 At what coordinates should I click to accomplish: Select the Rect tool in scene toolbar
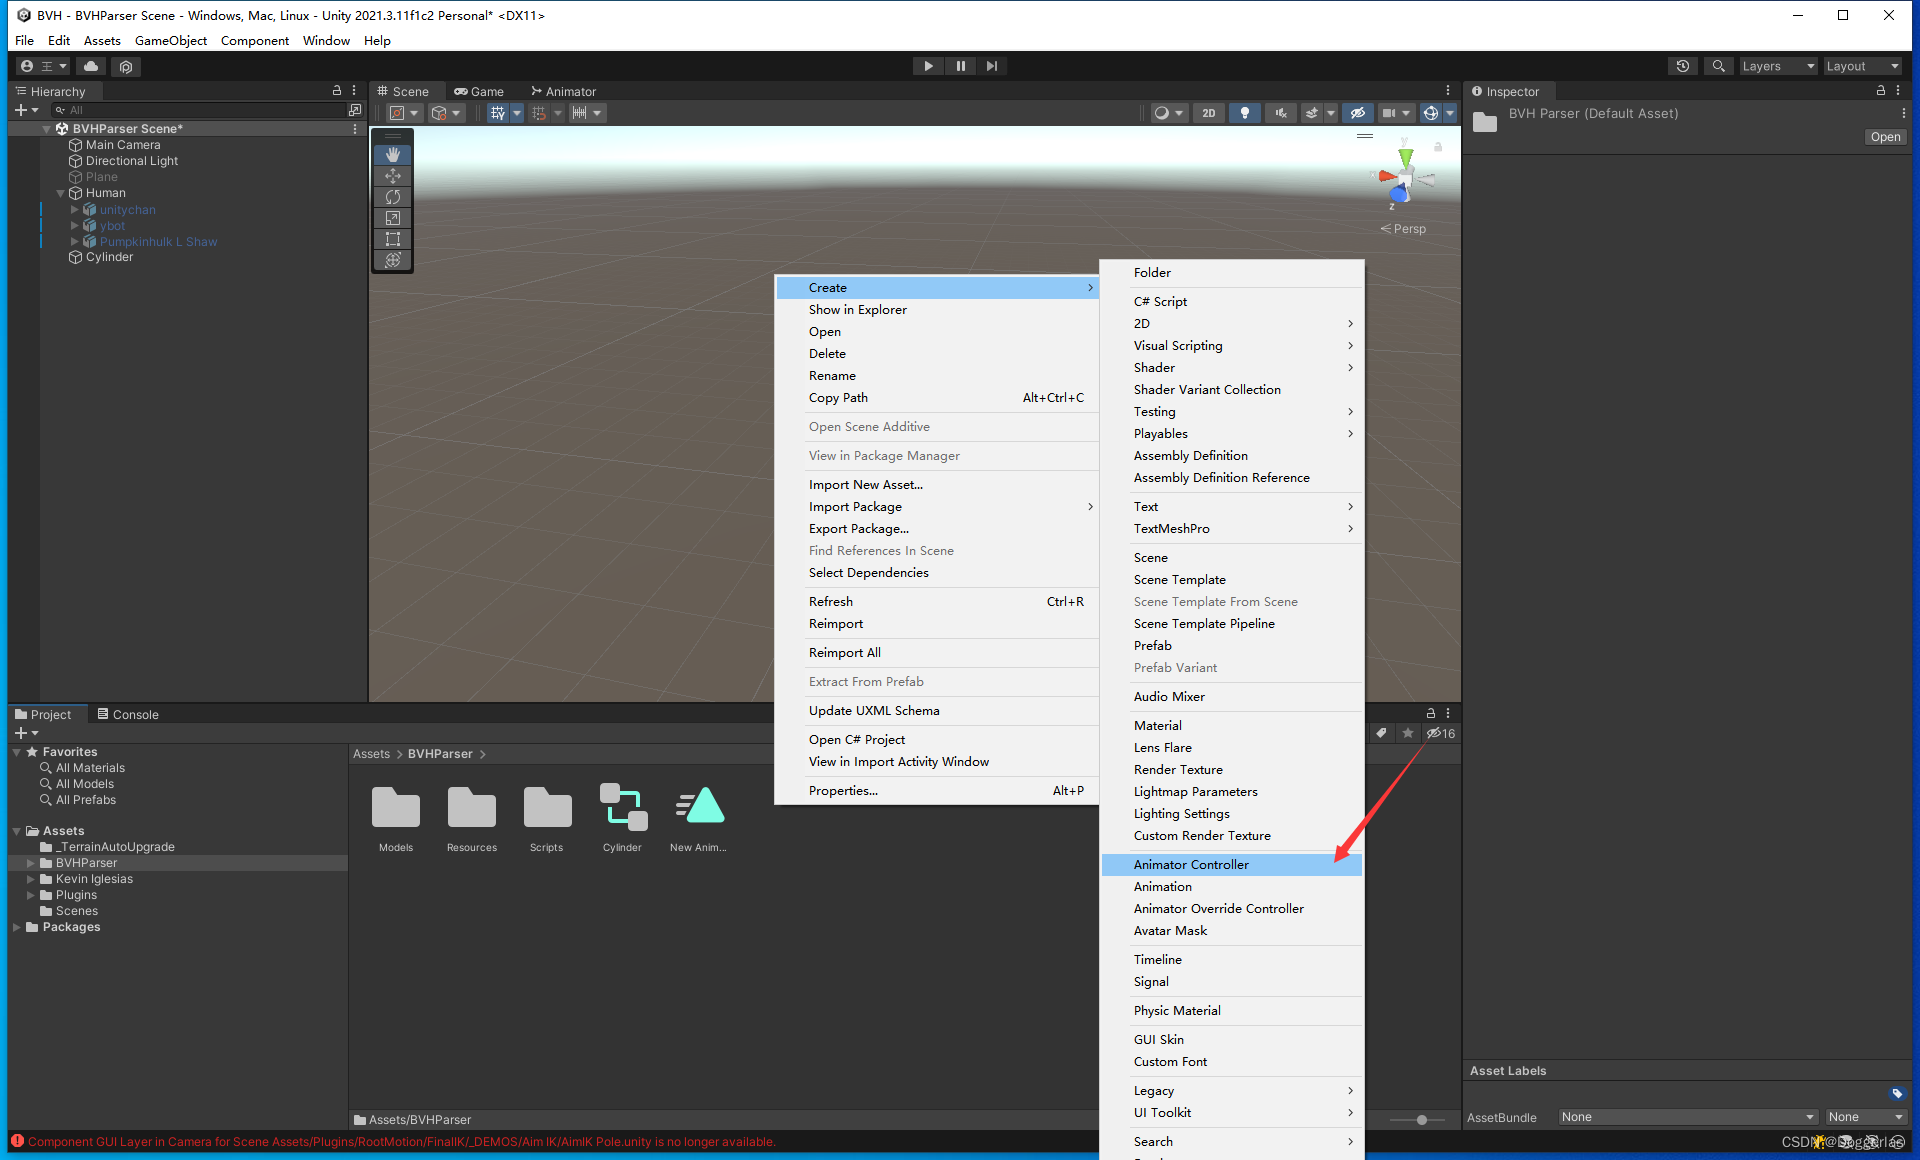(393, 239)
